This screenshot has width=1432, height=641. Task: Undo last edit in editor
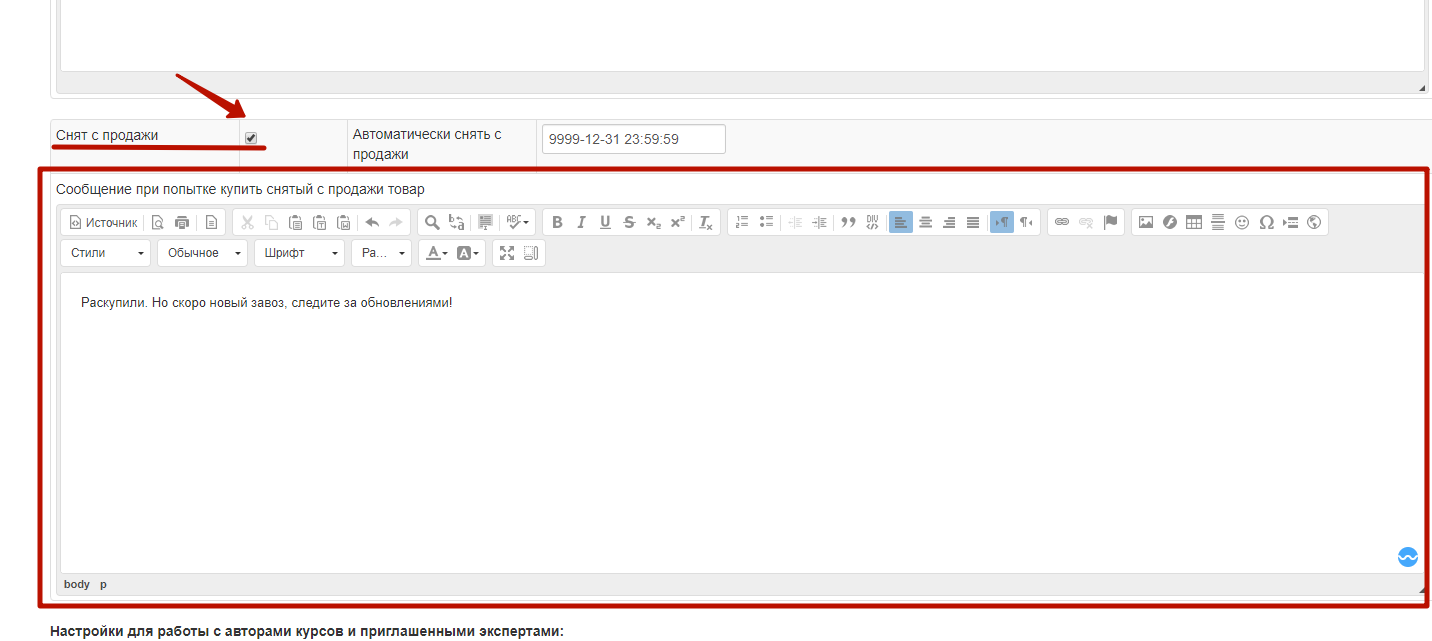[x=372, y=222]
